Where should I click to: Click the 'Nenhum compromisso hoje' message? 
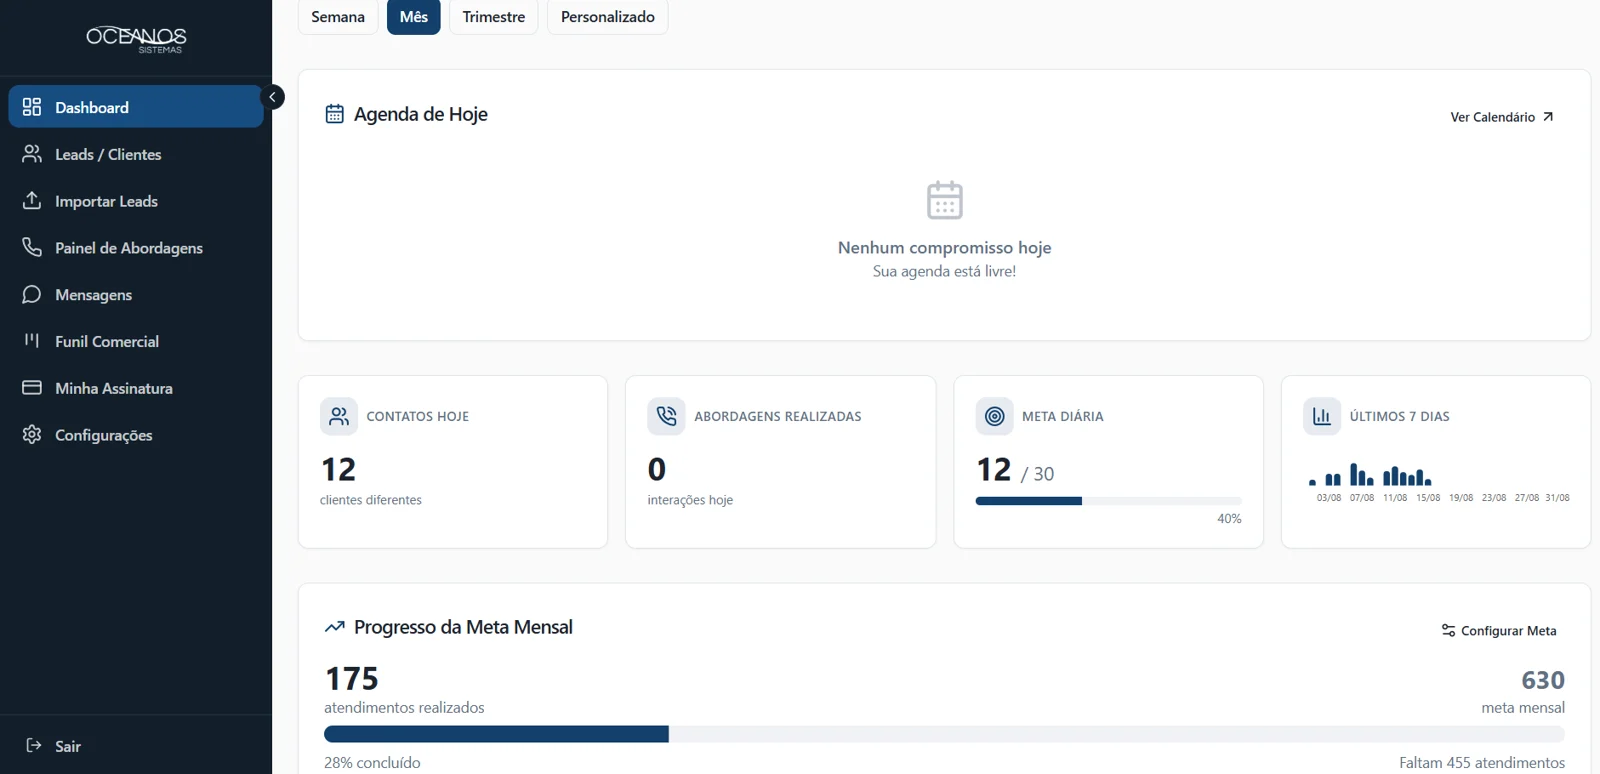pos(945,247)
